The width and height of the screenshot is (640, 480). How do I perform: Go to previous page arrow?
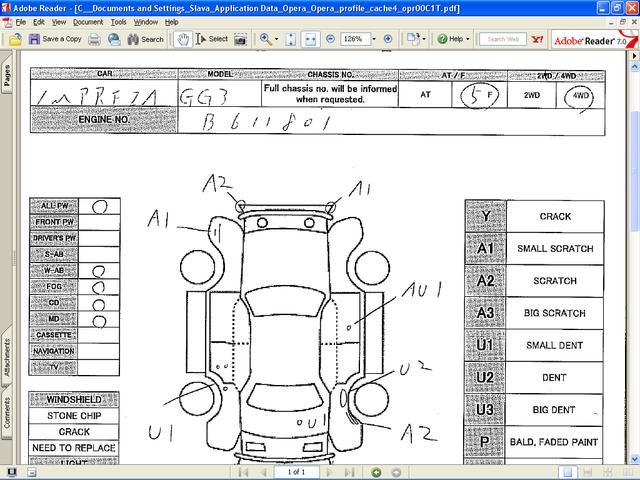264,472
